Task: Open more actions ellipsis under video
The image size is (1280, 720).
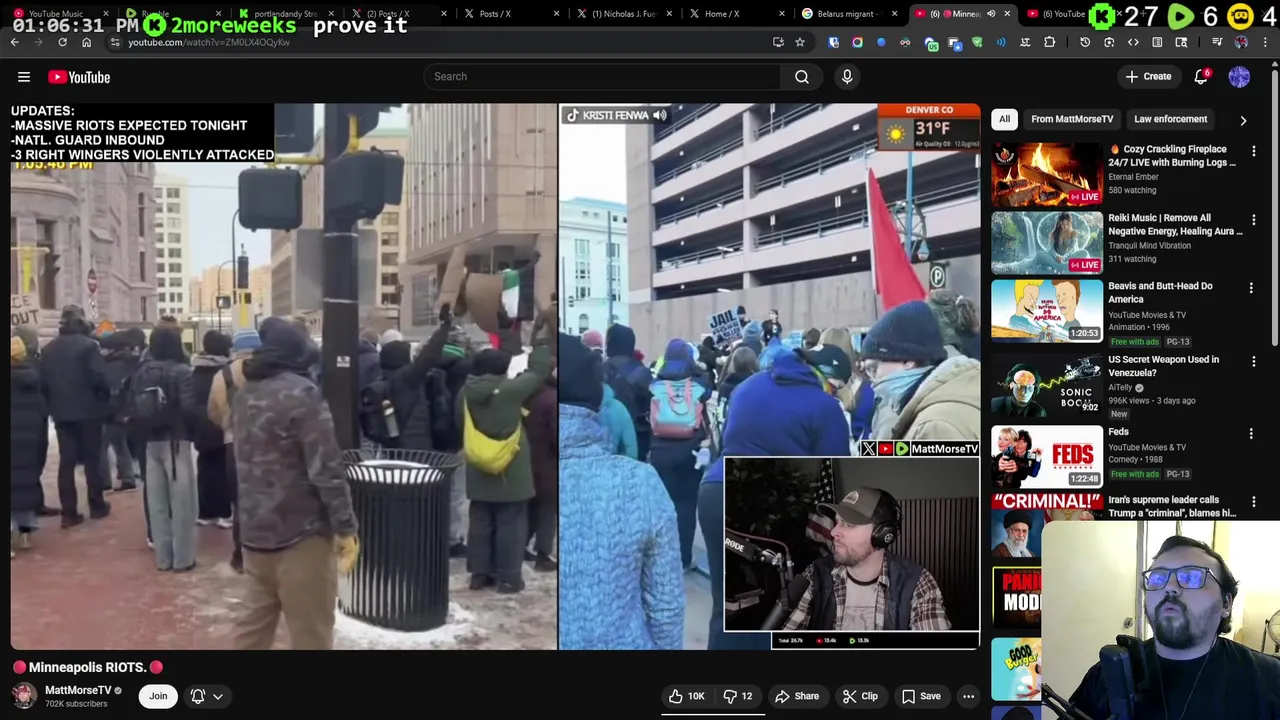Action: click(x=968, y=696)
